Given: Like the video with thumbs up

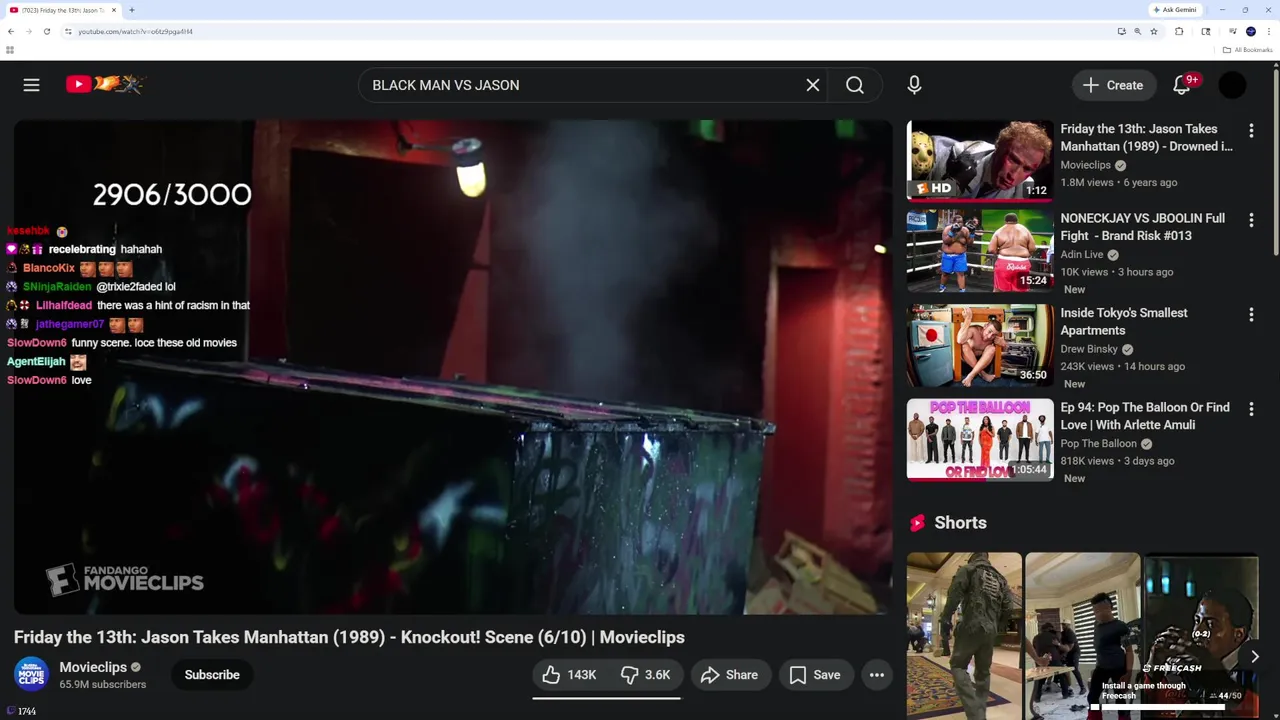Looking at the screenshot, I should 570,675.
